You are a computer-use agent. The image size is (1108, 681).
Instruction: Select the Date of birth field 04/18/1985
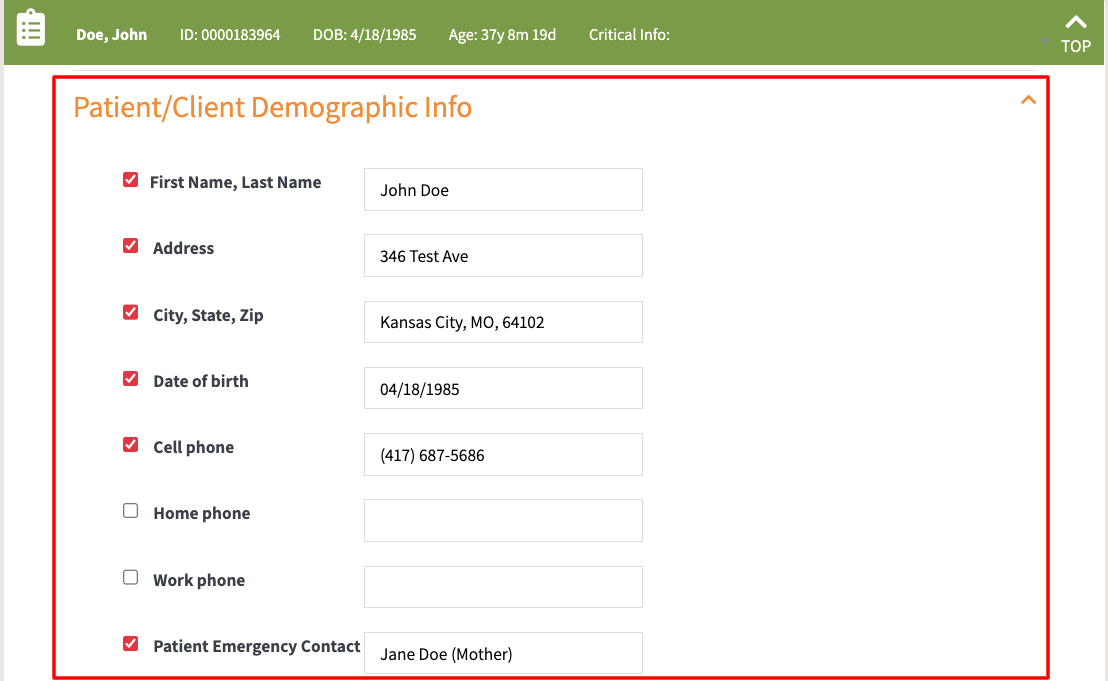tap(503, 388)
